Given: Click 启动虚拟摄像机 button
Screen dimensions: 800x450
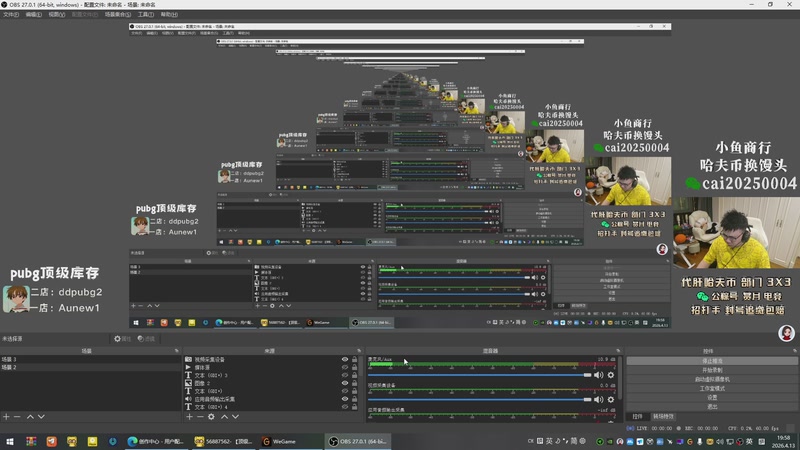Looking at the screenshot, I should click(712, 379).
